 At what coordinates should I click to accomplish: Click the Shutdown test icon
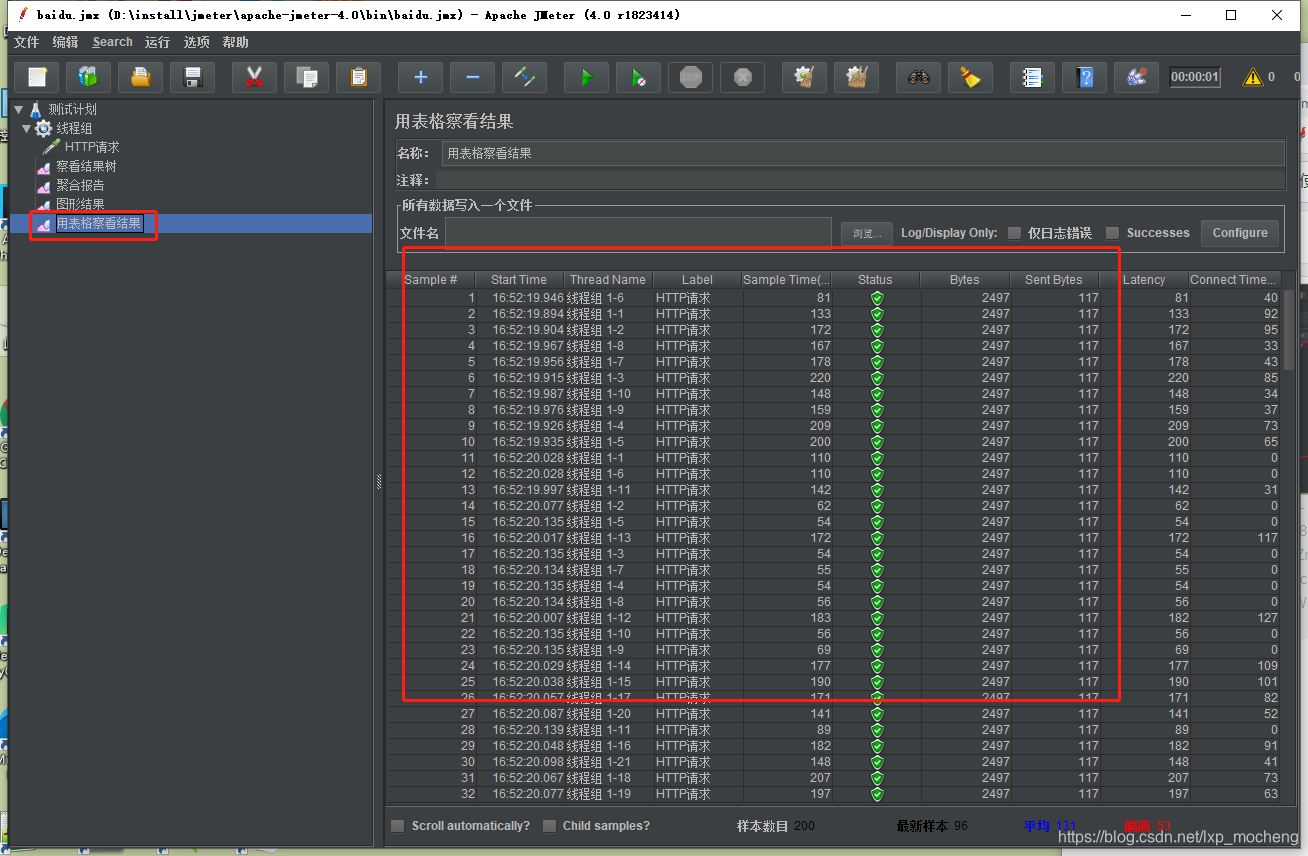(x=742, y=77)
